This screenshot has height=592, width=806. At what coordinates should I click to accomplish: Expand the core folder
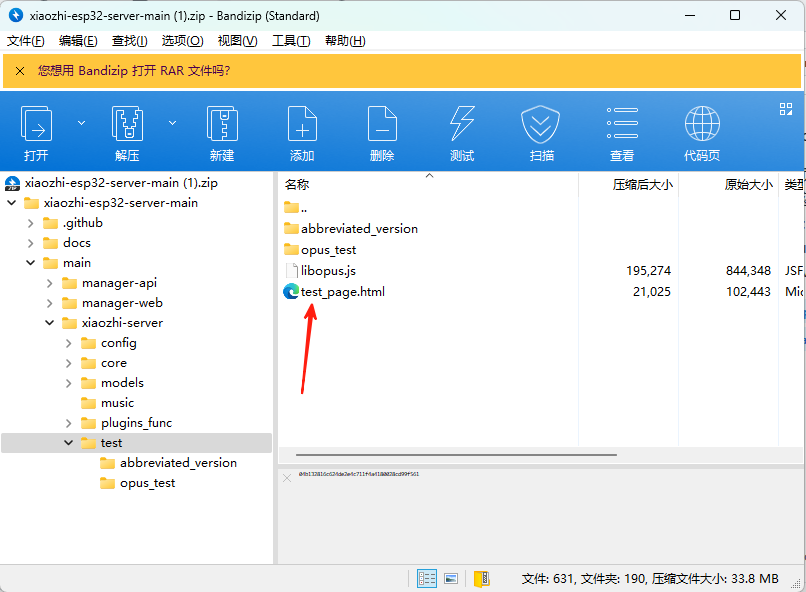(68, 363)
